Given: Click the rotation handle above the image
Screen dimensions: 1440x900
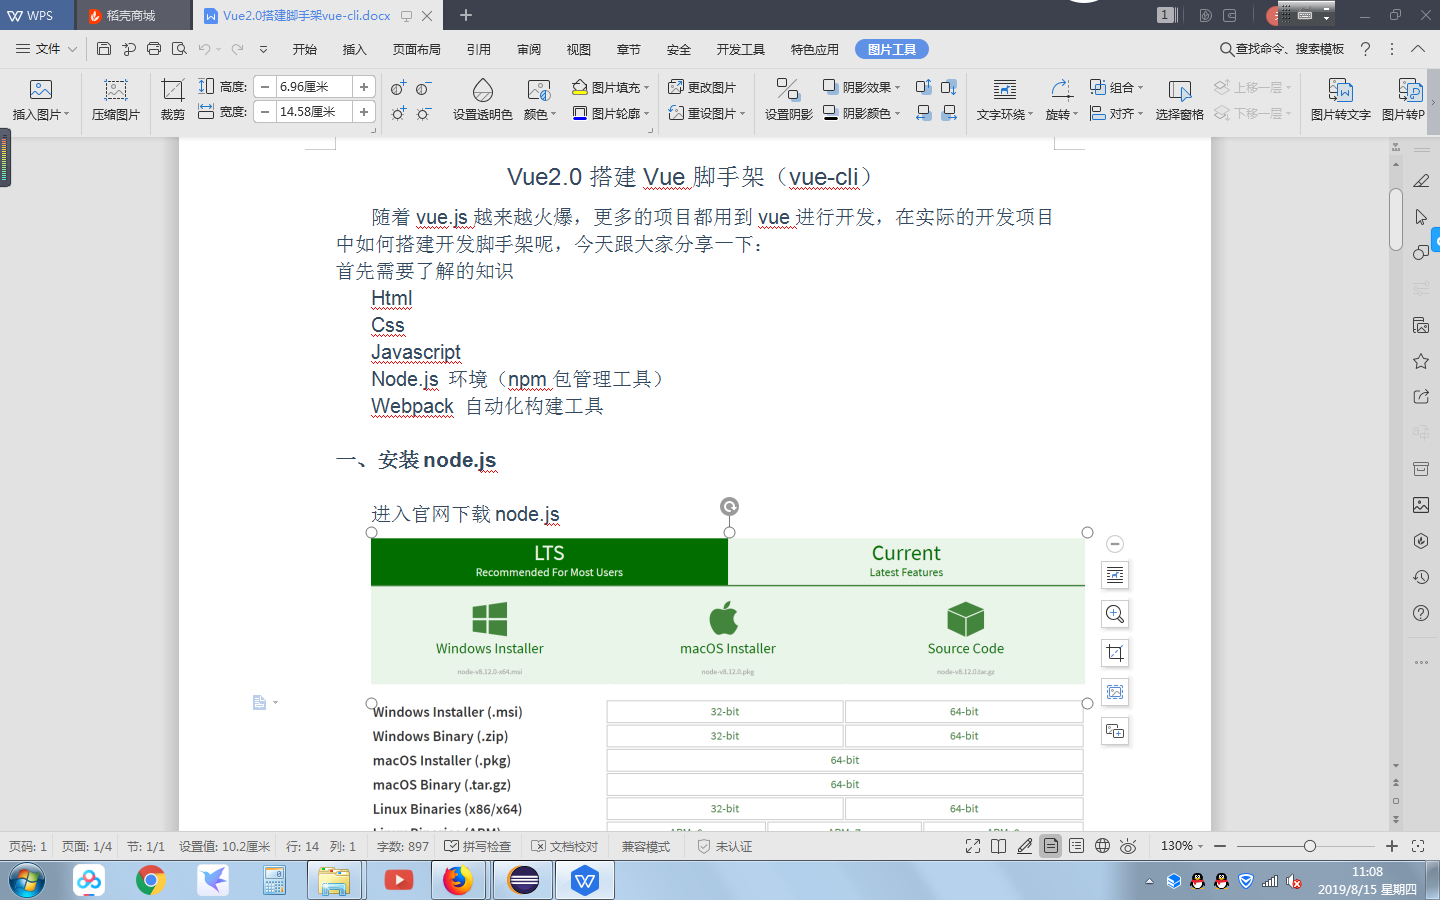Looking at the screenshot, I should point(729,506).
